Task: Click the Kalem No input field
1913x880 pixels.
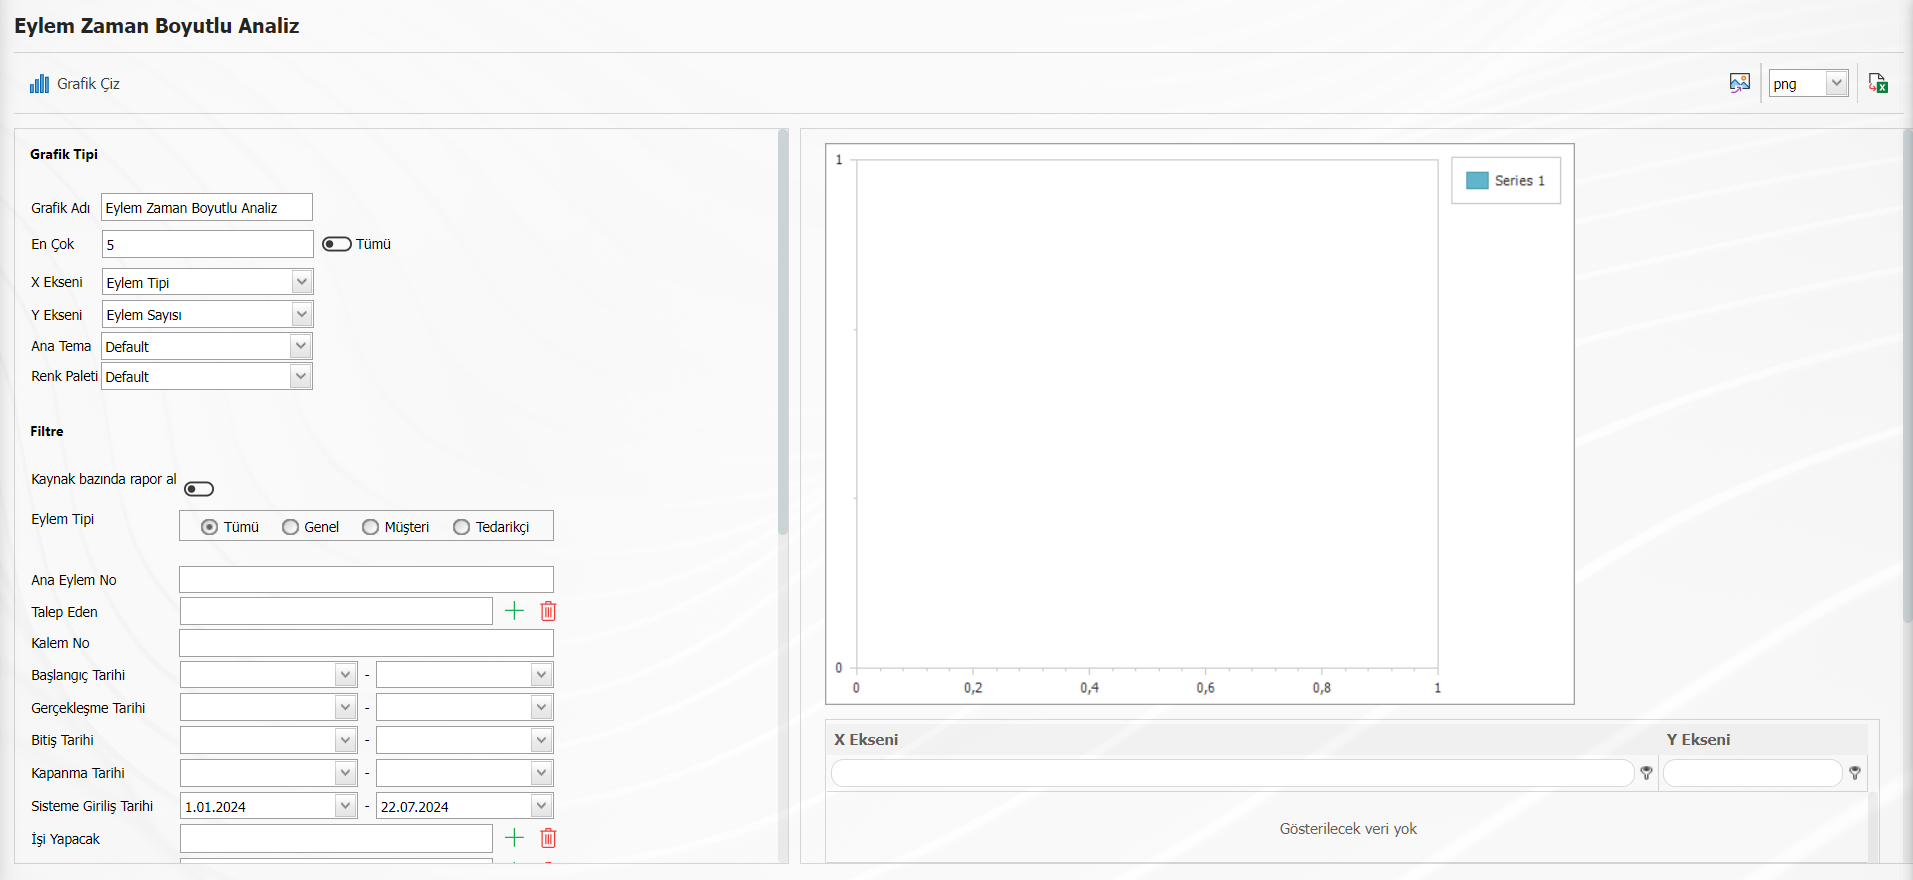Action: click(366, 643)
